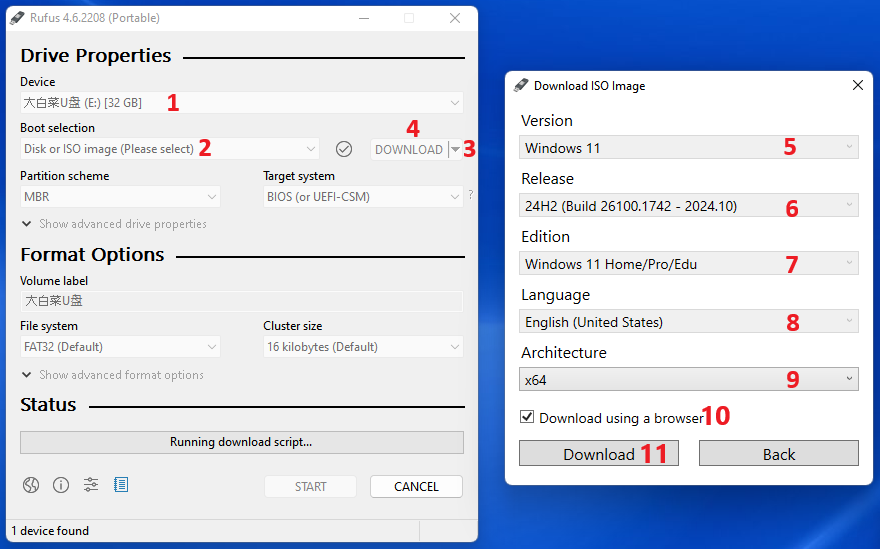Viewport: 880px width, 549px height.
Task: Open the Language dropdown
Action: pos(689,322)
